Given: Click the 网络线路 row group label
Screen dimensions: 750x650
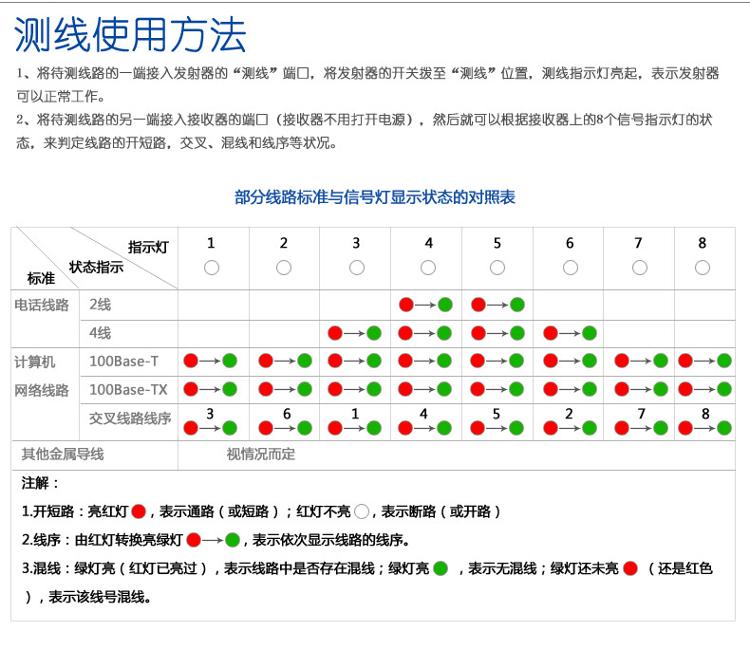Looking at the screenshot, I should click(42, 390).
